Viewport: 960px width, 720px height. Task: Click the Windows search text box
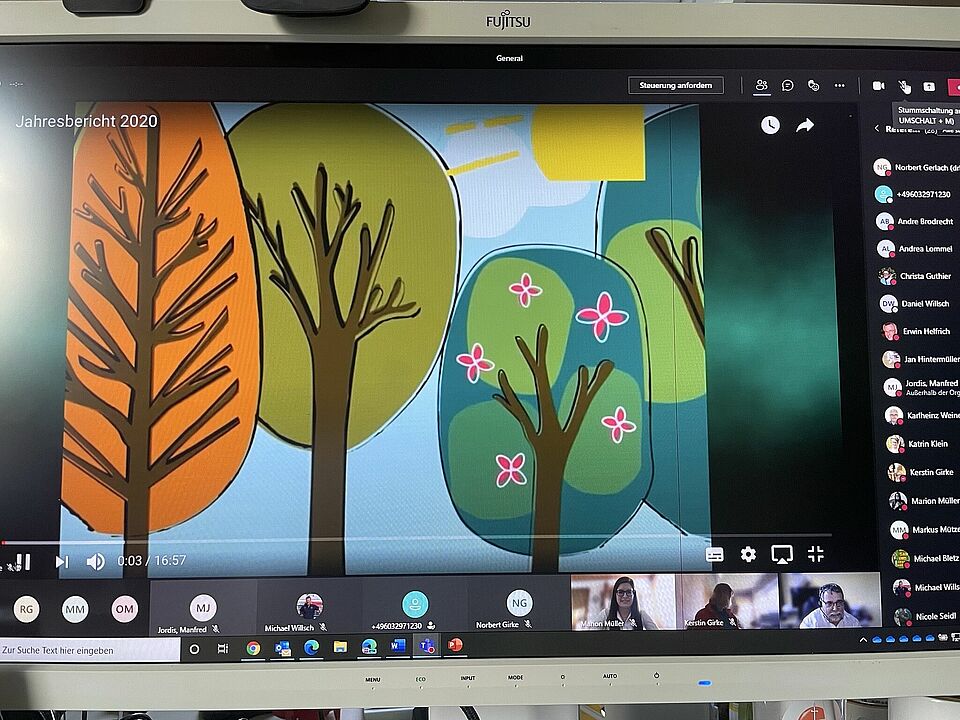click(89, 650)
